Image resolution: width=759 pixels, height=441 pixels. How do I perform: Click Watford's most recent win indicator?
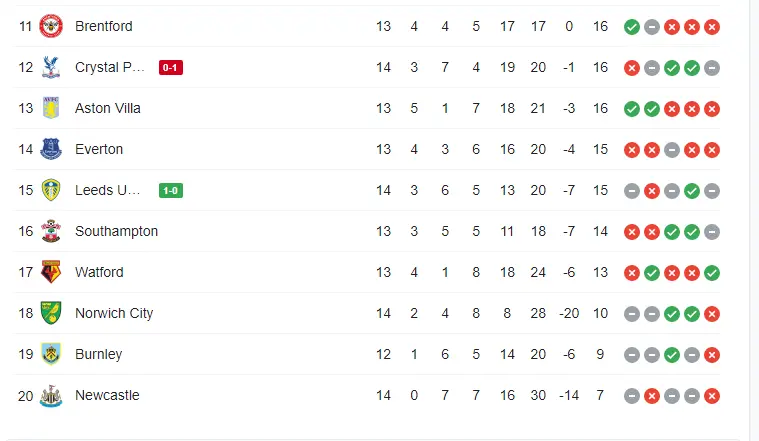click(x=712, y=272)
